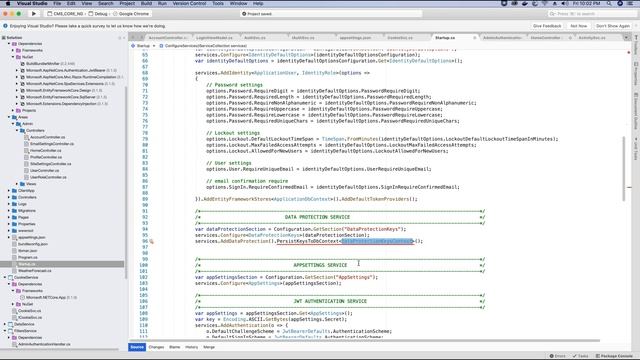Expand the Views folder under Admin
Screen dimensions: 640x360
click(x=17, y=184)
